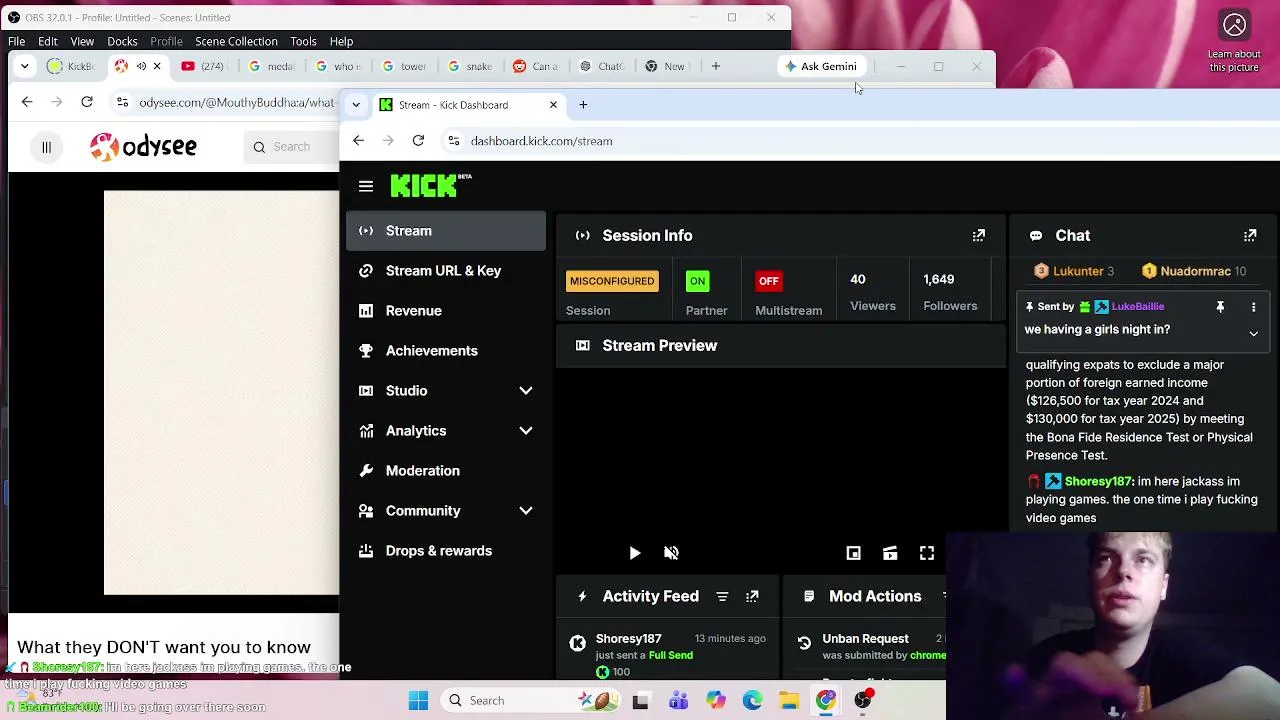Viewport: 1280px width, 720px height.
Task: Open the Activity Feed filter icon
Action: (x=722, y=596)
